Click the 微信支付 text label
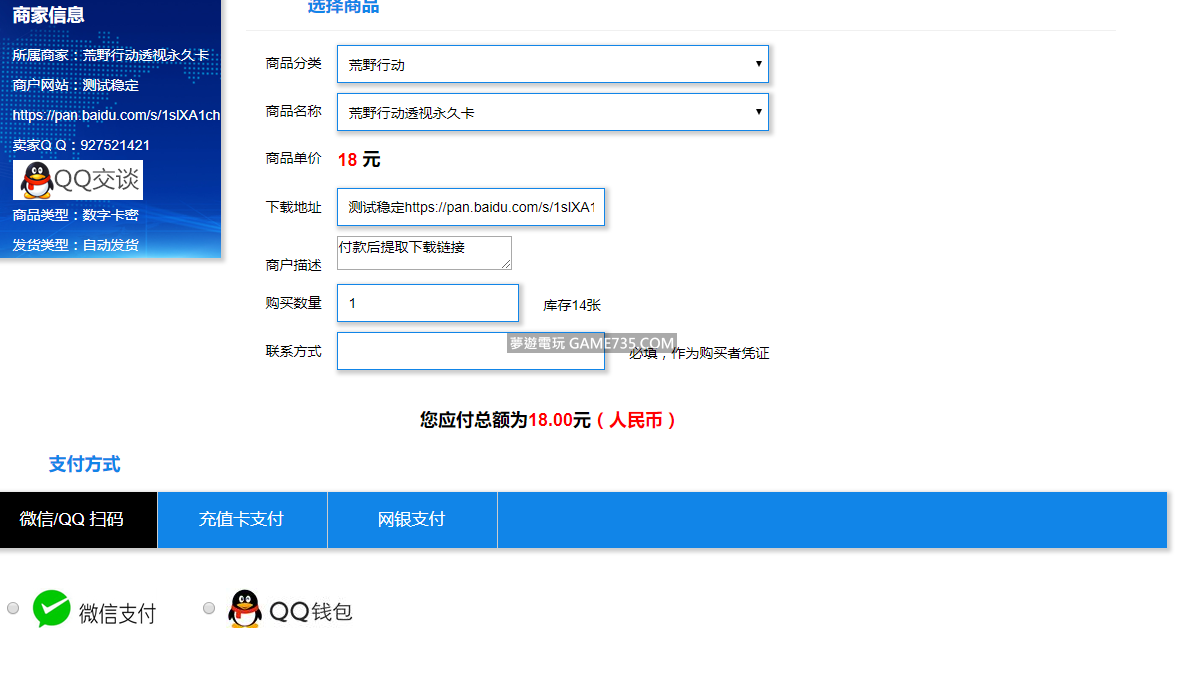Screen dimensions: 1185x687 pos(118,613)
